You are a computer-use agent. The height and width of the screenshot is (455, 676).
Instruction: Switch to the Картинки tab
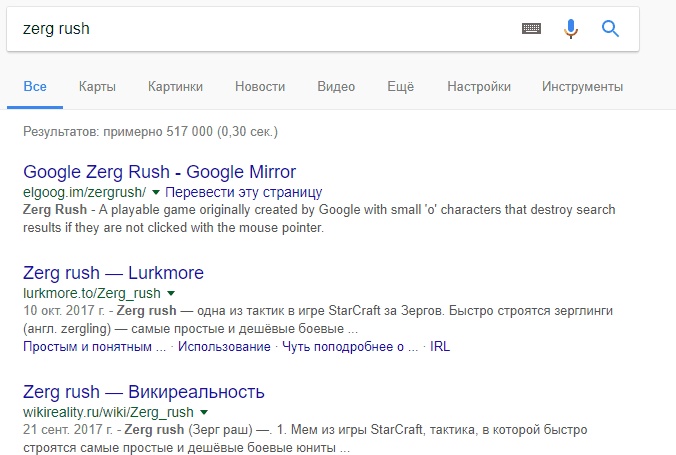(175, 87)
